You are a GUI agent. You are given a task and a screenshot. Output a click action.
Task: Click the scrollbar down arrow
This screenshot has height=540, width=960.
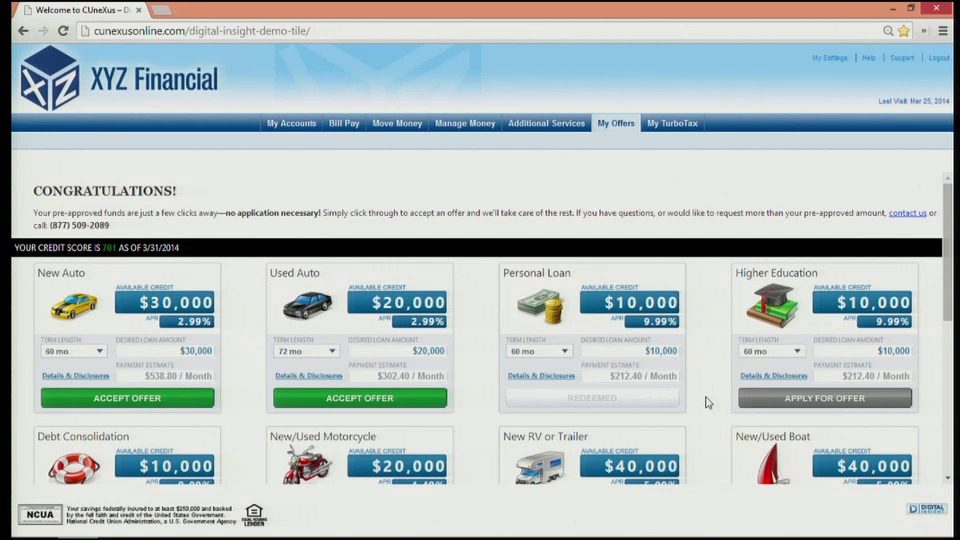947,478
